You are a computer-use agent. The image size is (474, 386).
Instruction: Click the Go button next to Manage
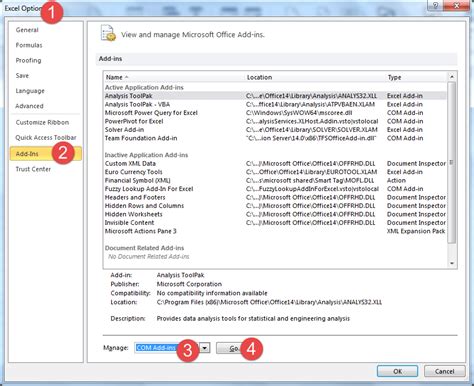coord(233,348)
